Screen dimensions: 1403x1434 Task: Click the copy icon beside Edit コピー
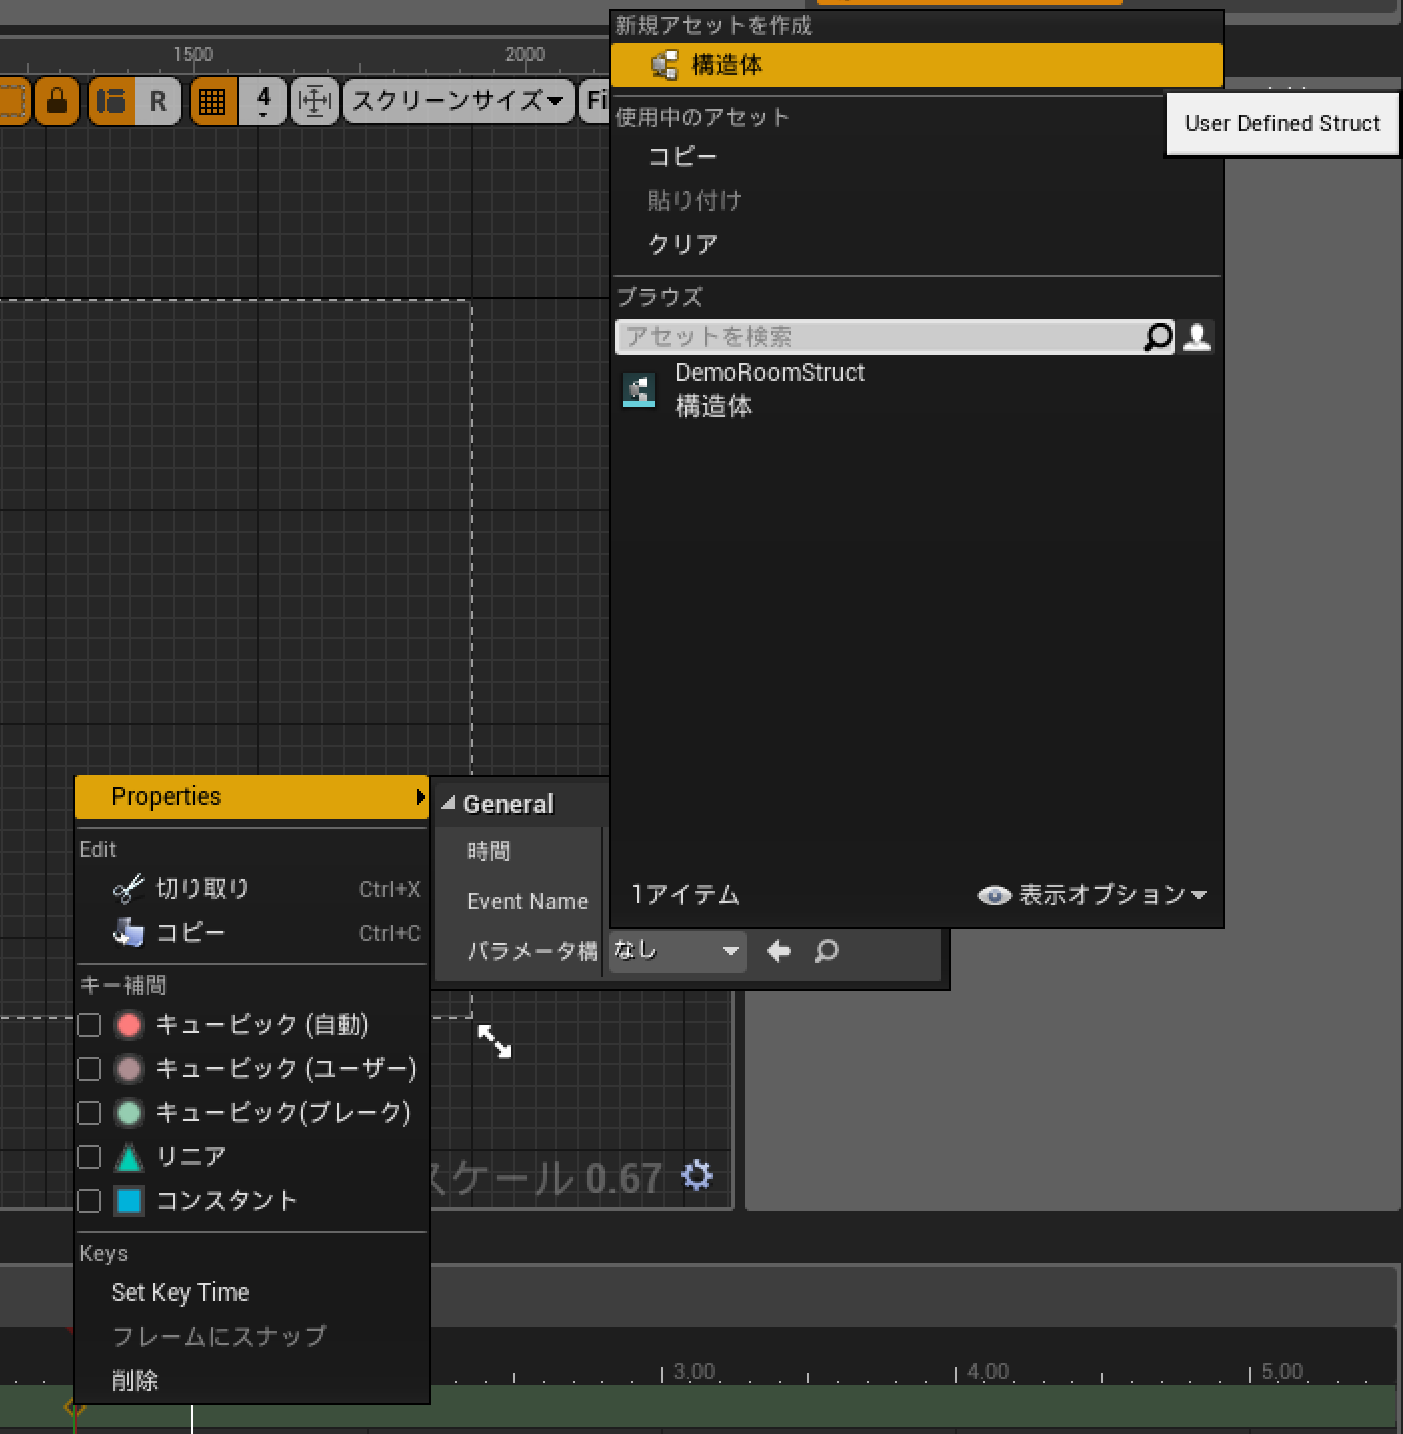[128, 932]
